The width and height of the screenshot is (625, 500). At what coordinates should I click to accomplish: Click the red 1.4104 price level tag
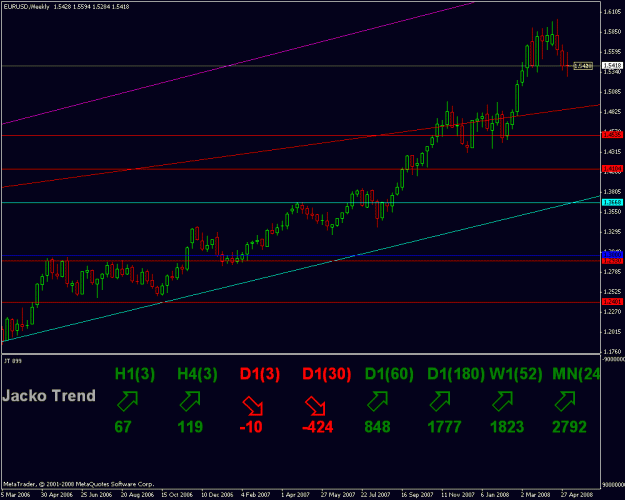(x=612, y=169)
